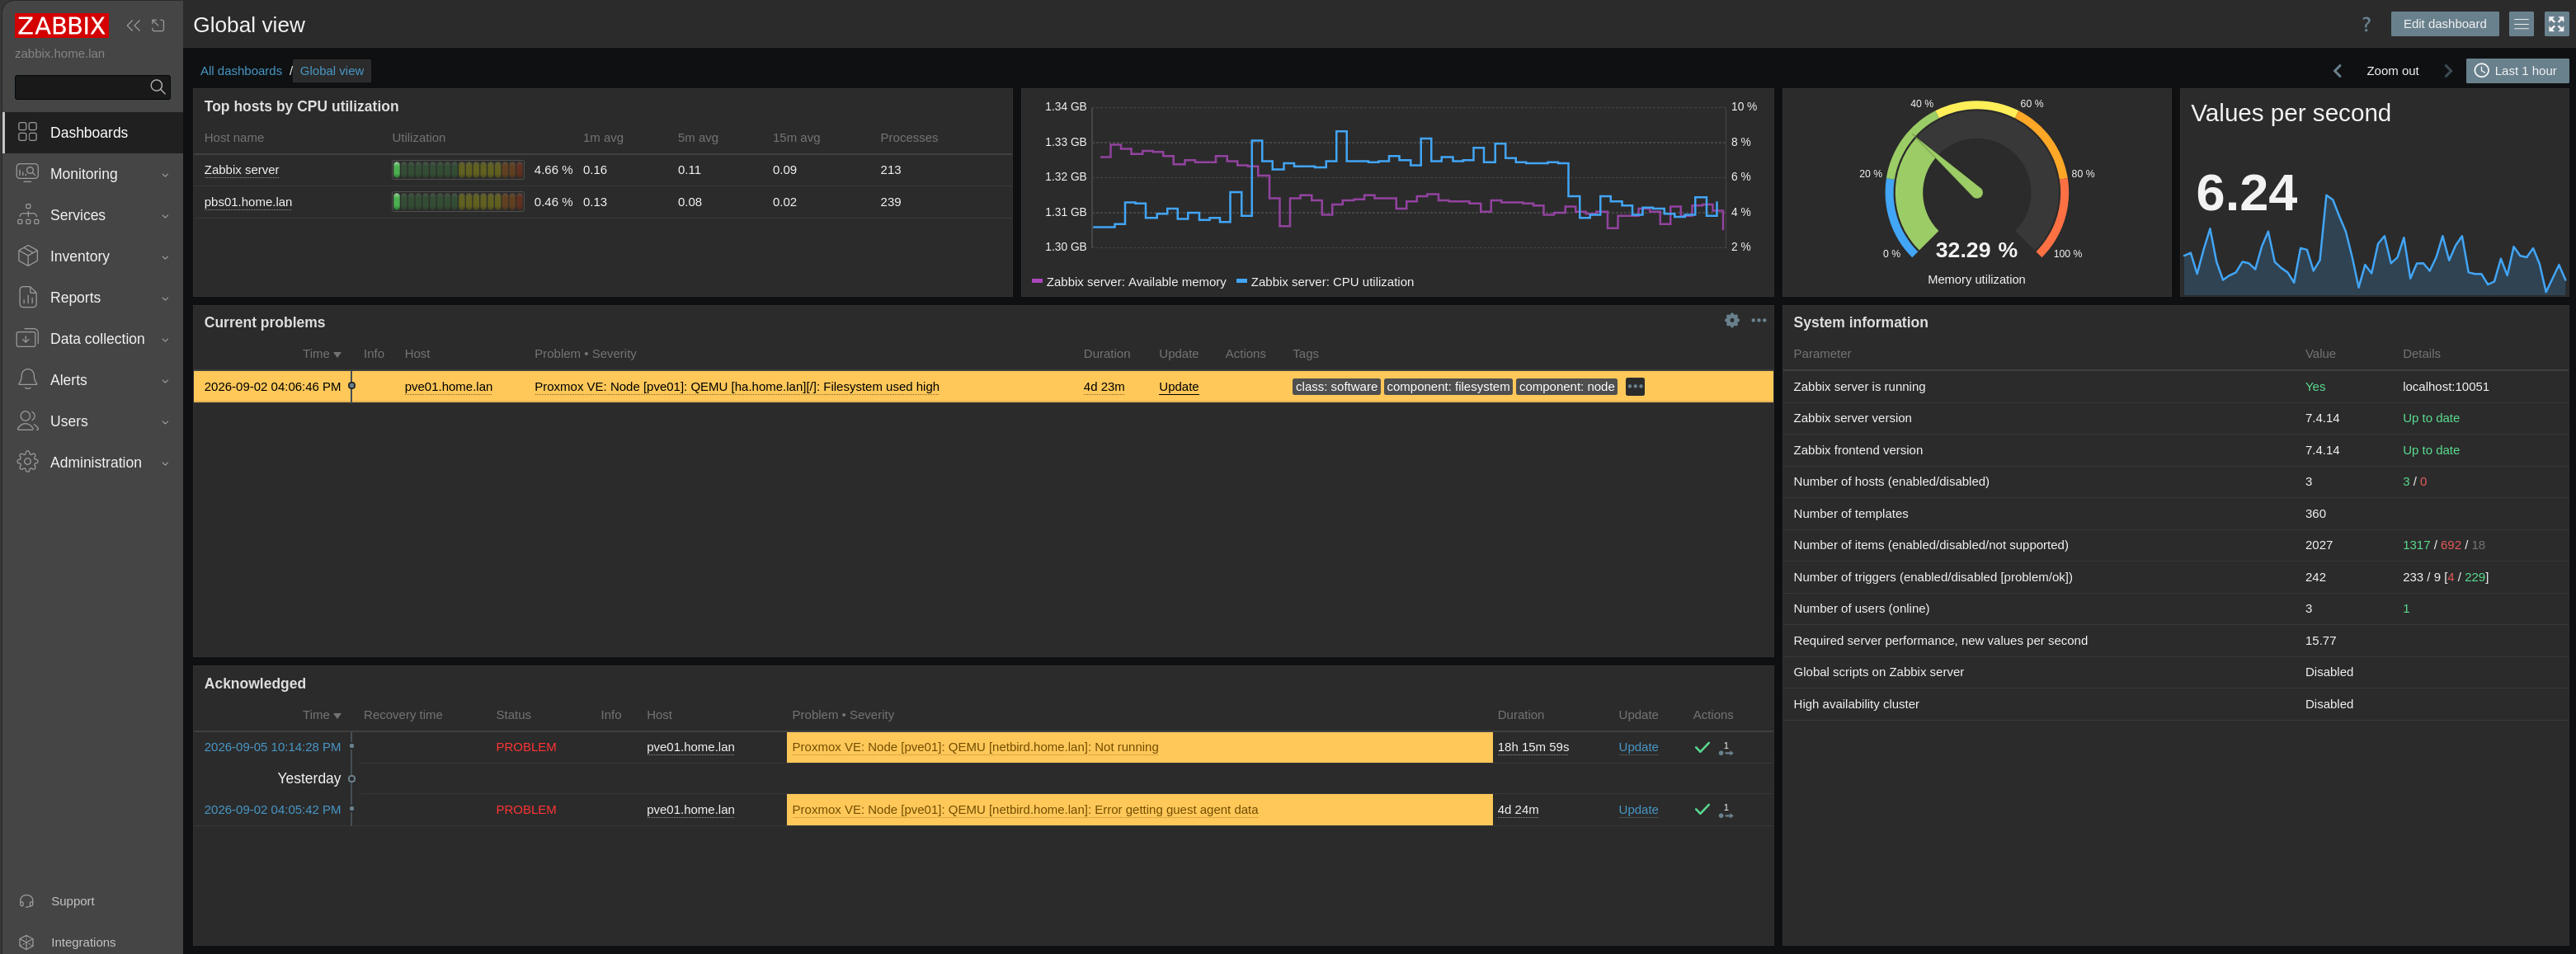Enter kiosk mode with fullscreen icon
Viewport: 2576px width, 954px height.
click(x=2556, y=24)
